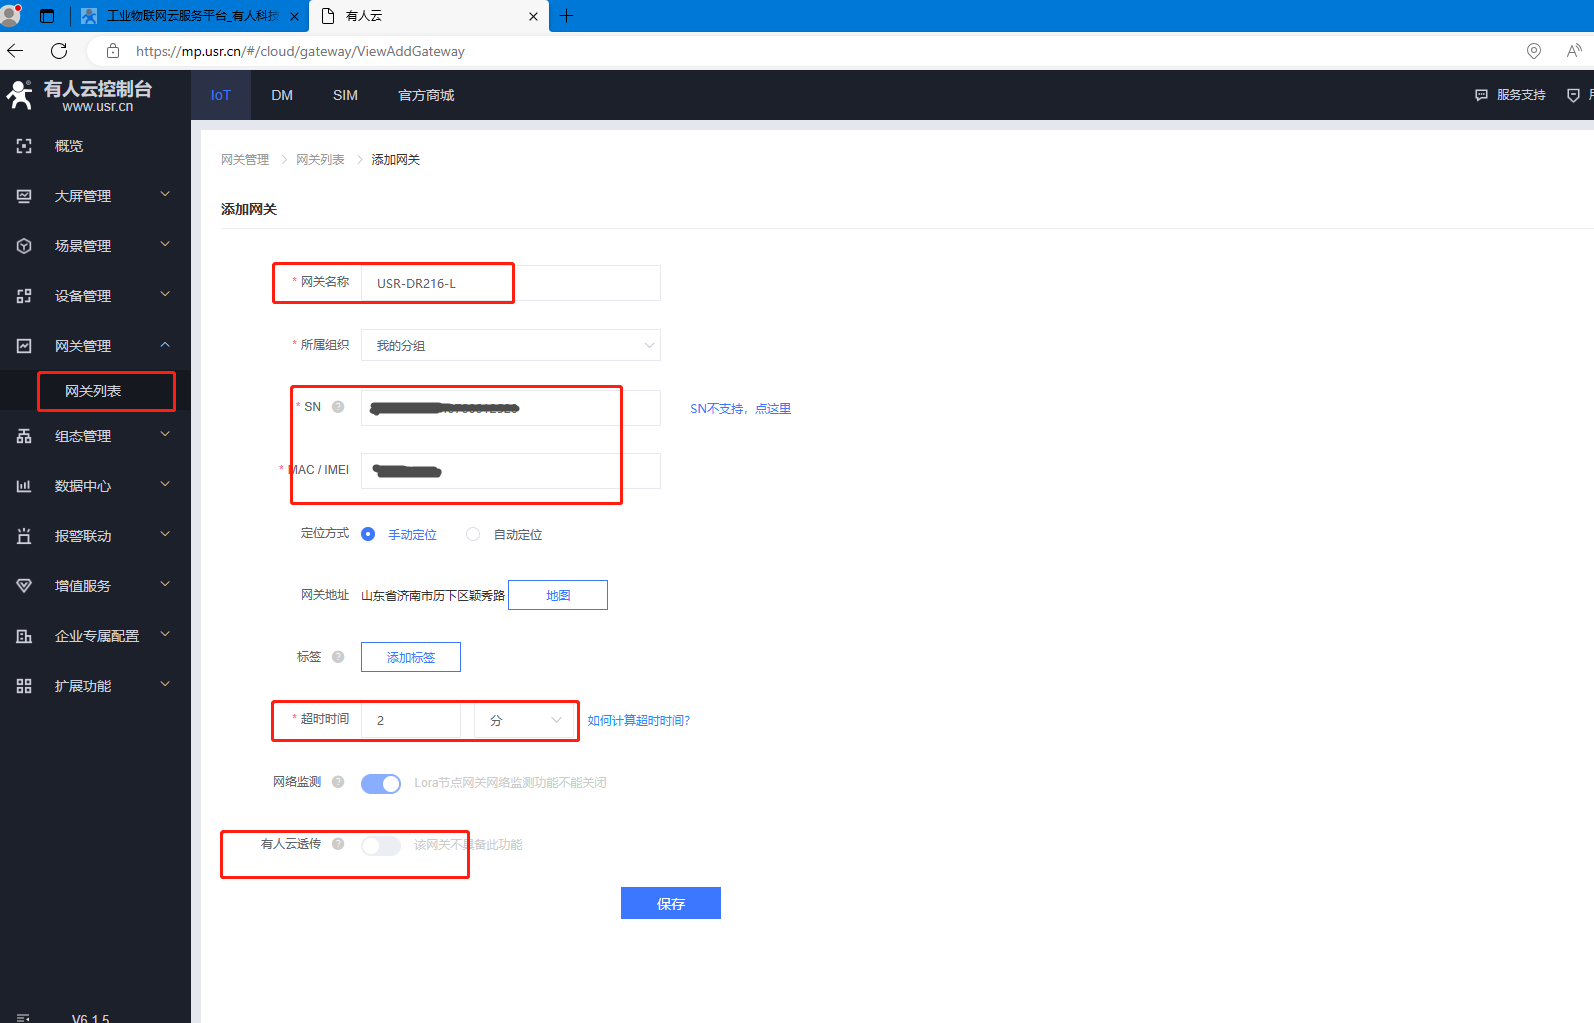Click the shield icon in top bar

tap(1573, 95)
